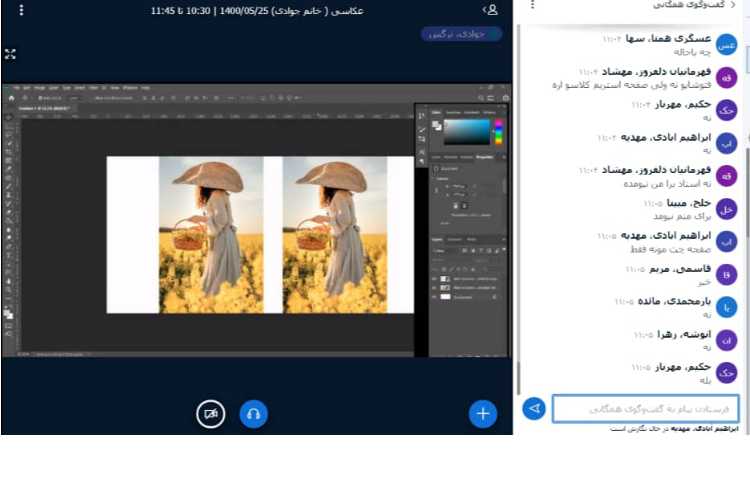The image size is (750, 480).
Task: Open the Filter menu in Photoshop
Action: [x=93, y=88]
